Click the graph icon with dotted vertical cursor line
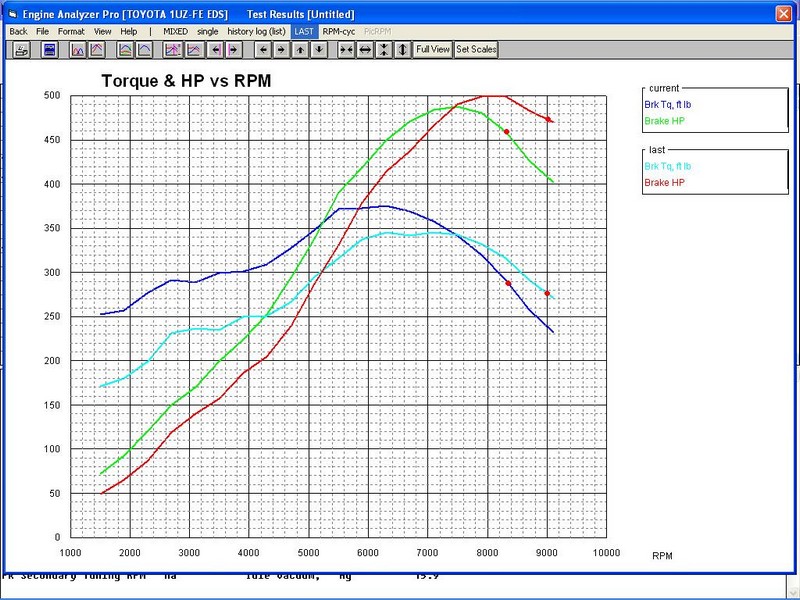Viewport: 800px width, 600px height. [x=173, y=49]
